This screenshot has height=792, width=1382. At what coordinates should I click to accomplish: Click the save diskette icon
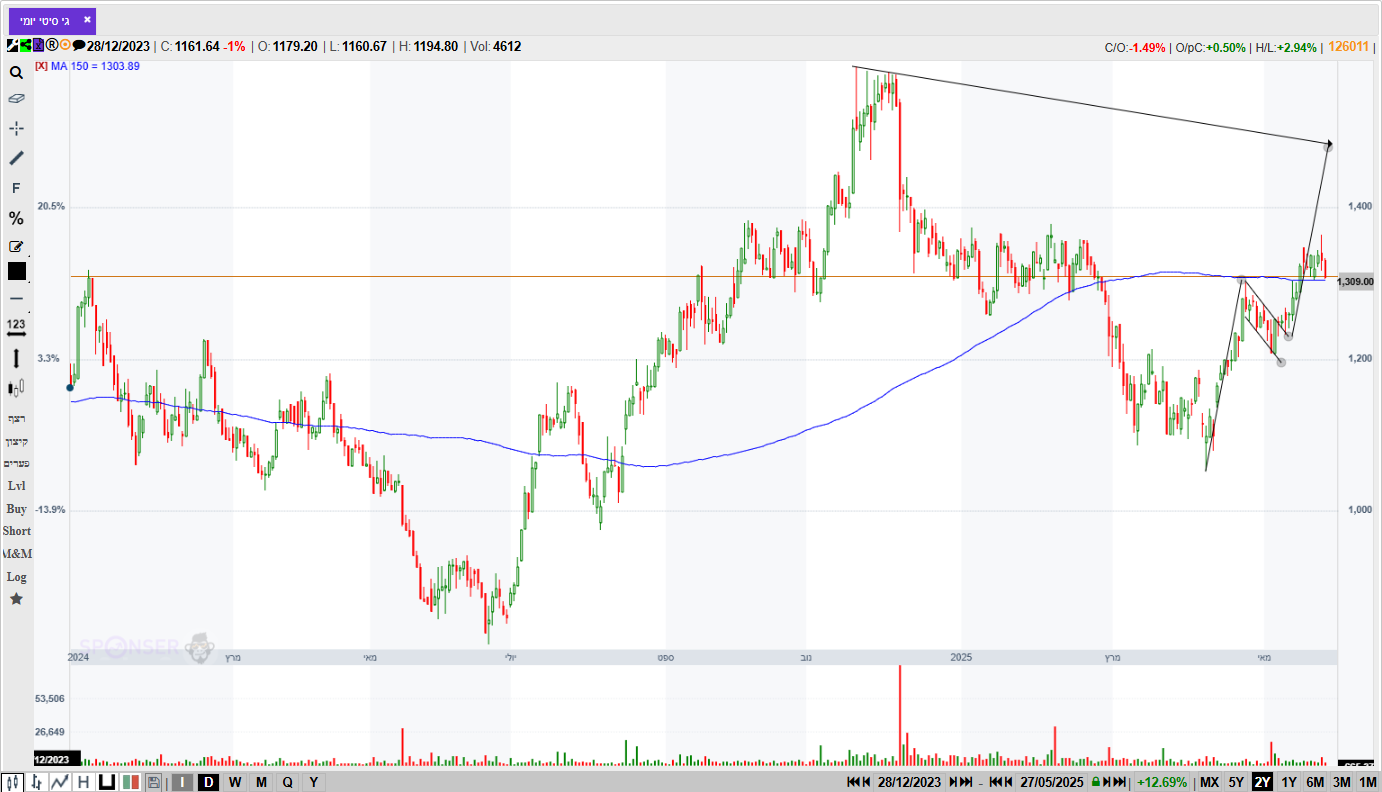click(153, 782)
